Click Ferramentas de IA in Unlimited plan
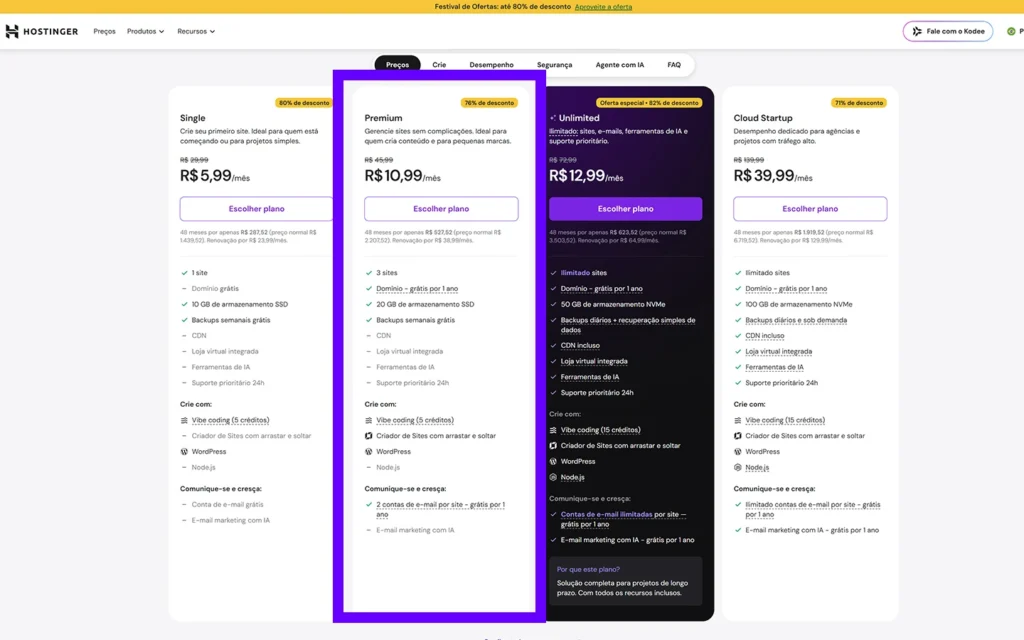Image resolution: width=1024 pixels, height=640 pixels. click(590, 377)
